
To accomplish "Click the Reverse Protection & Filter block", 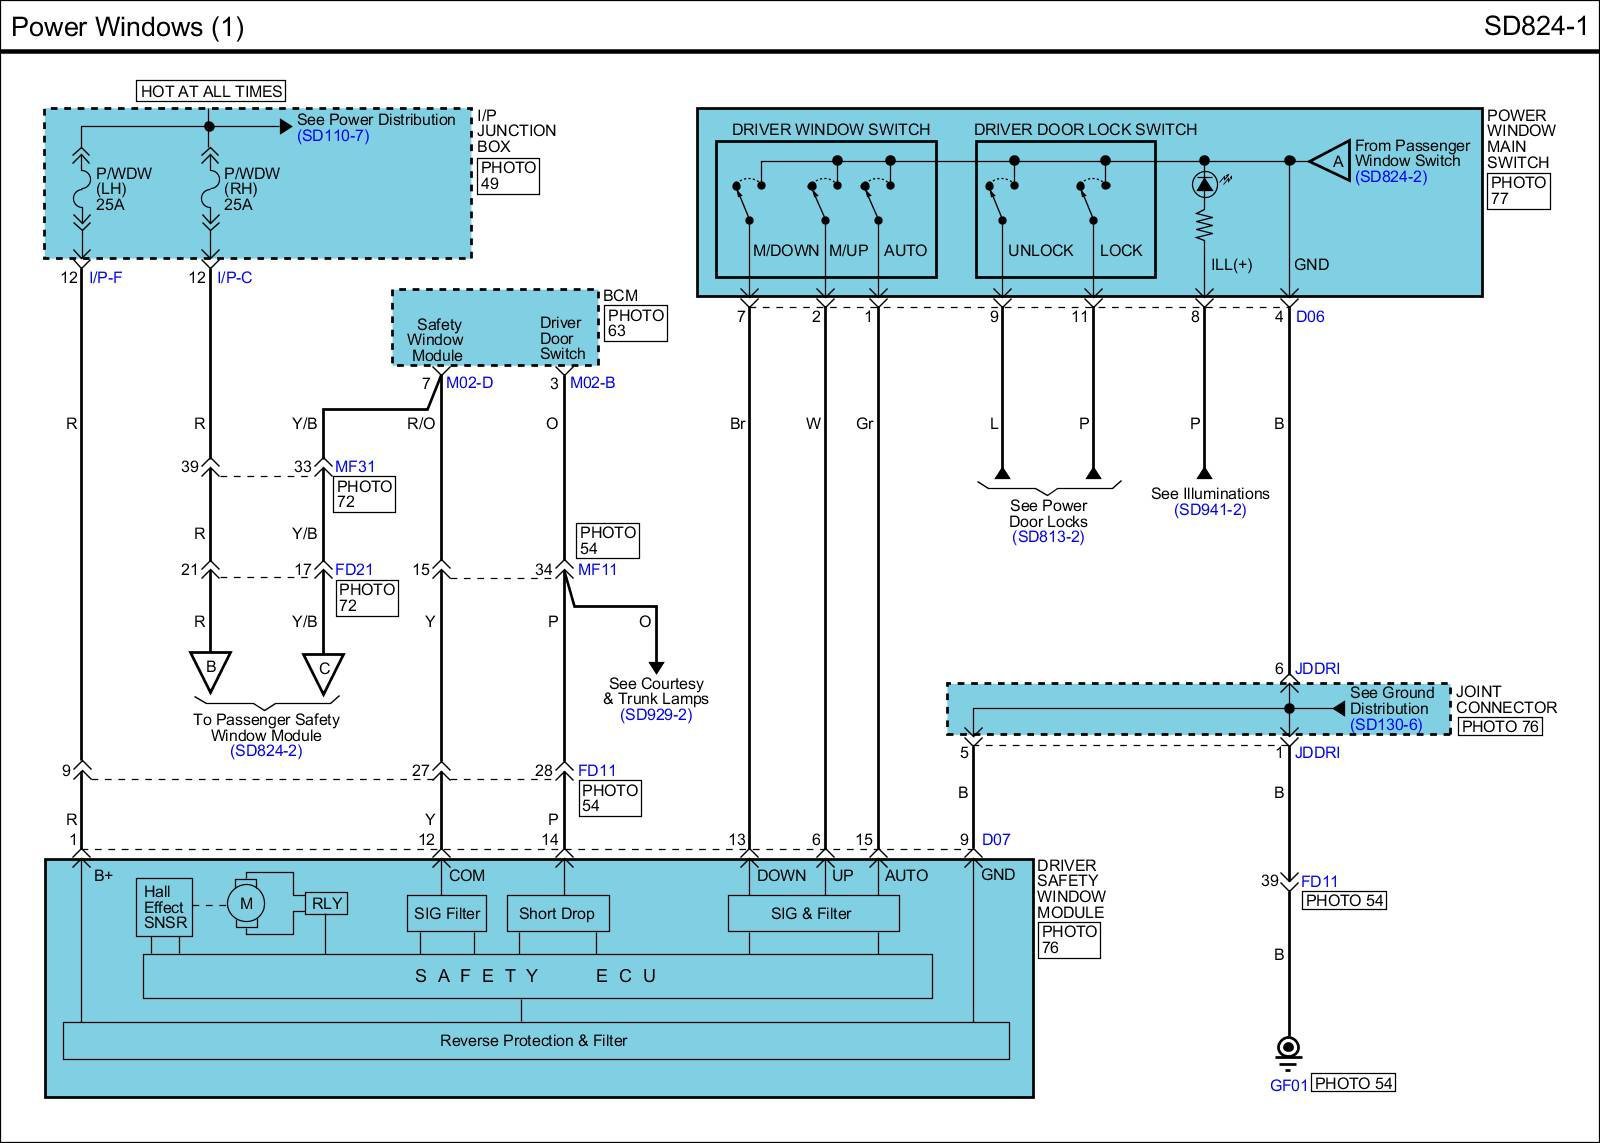I will [x=535, y=1040].
